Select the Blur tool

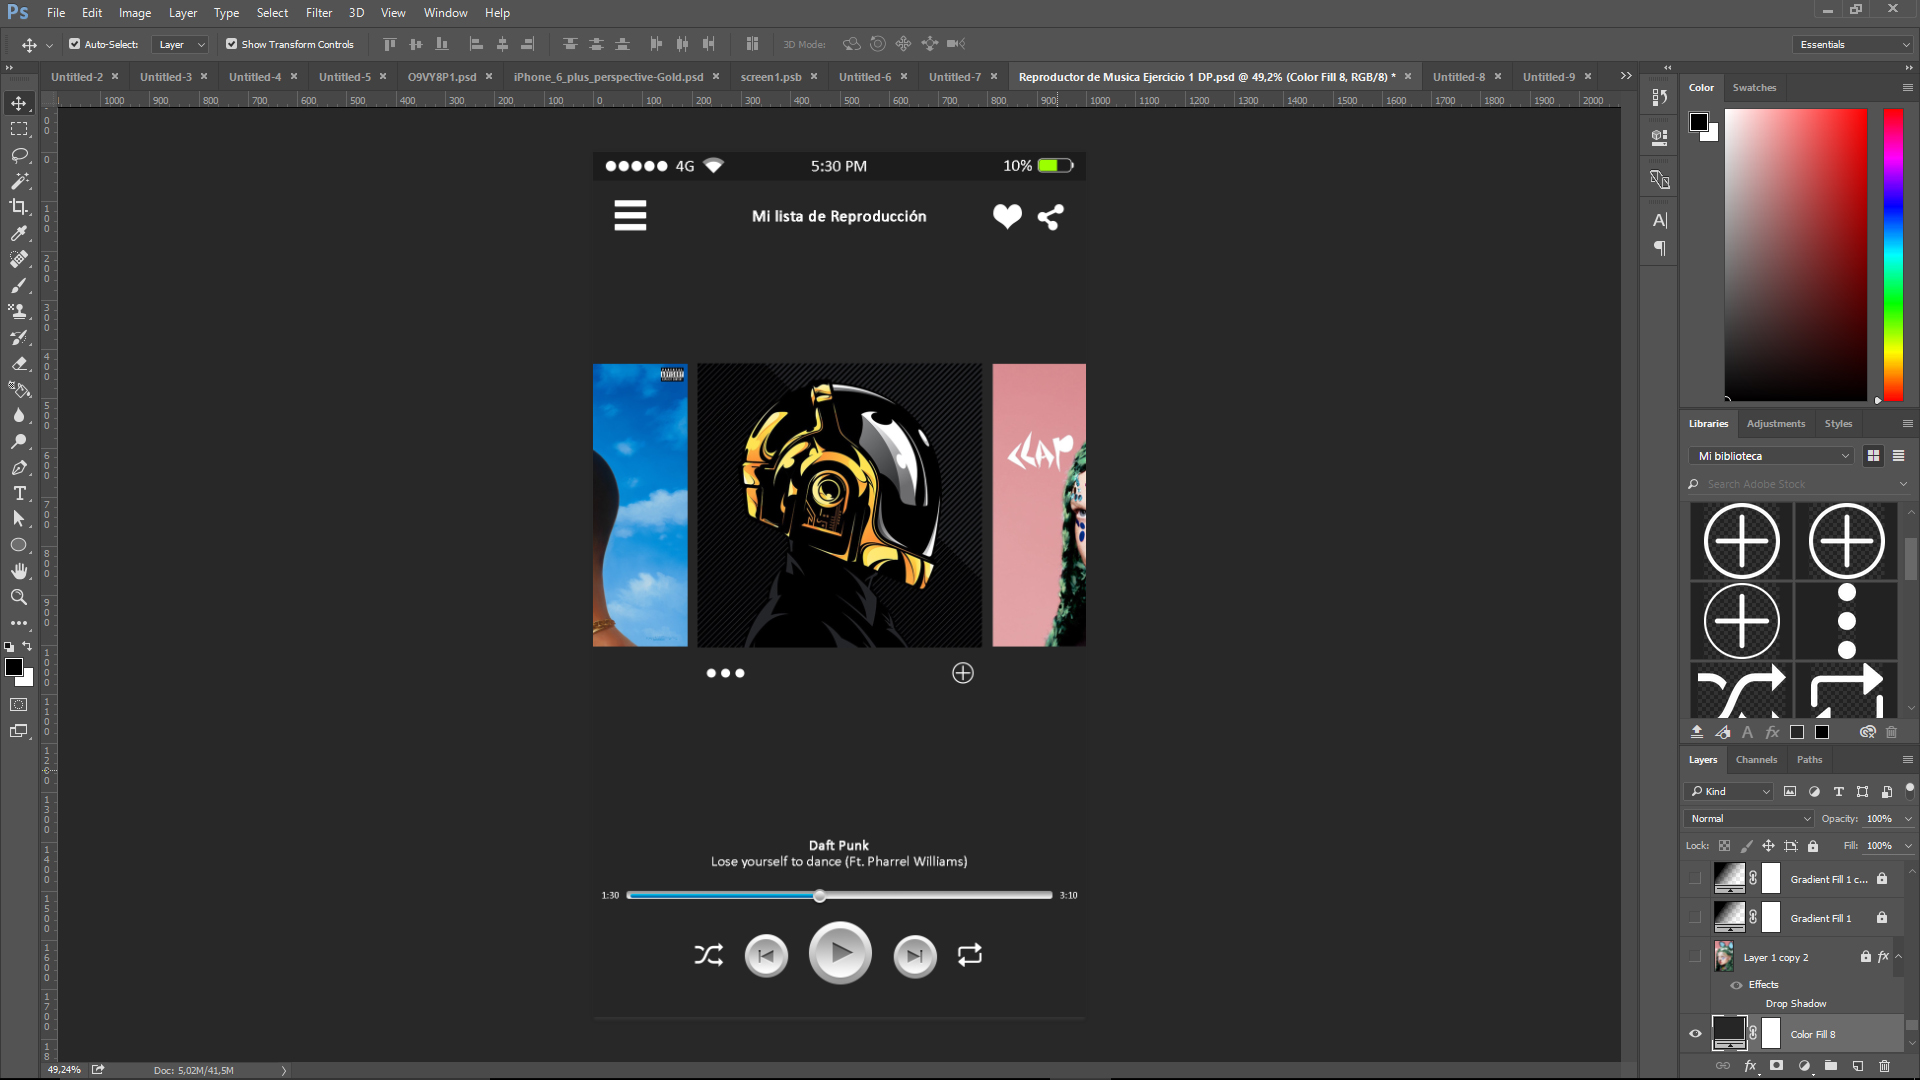(x=19, y=415)
